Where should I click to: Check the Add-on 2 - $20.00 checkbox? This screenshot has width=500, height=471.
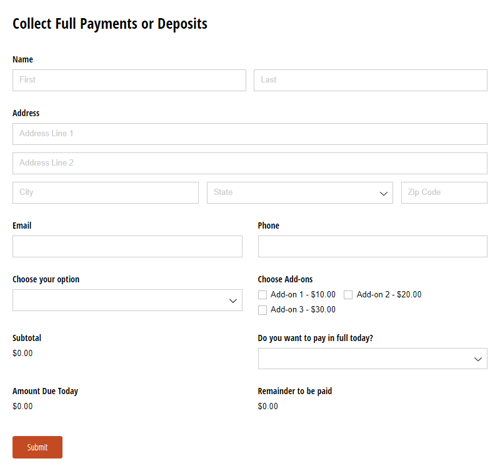click(x=348, y=295)
